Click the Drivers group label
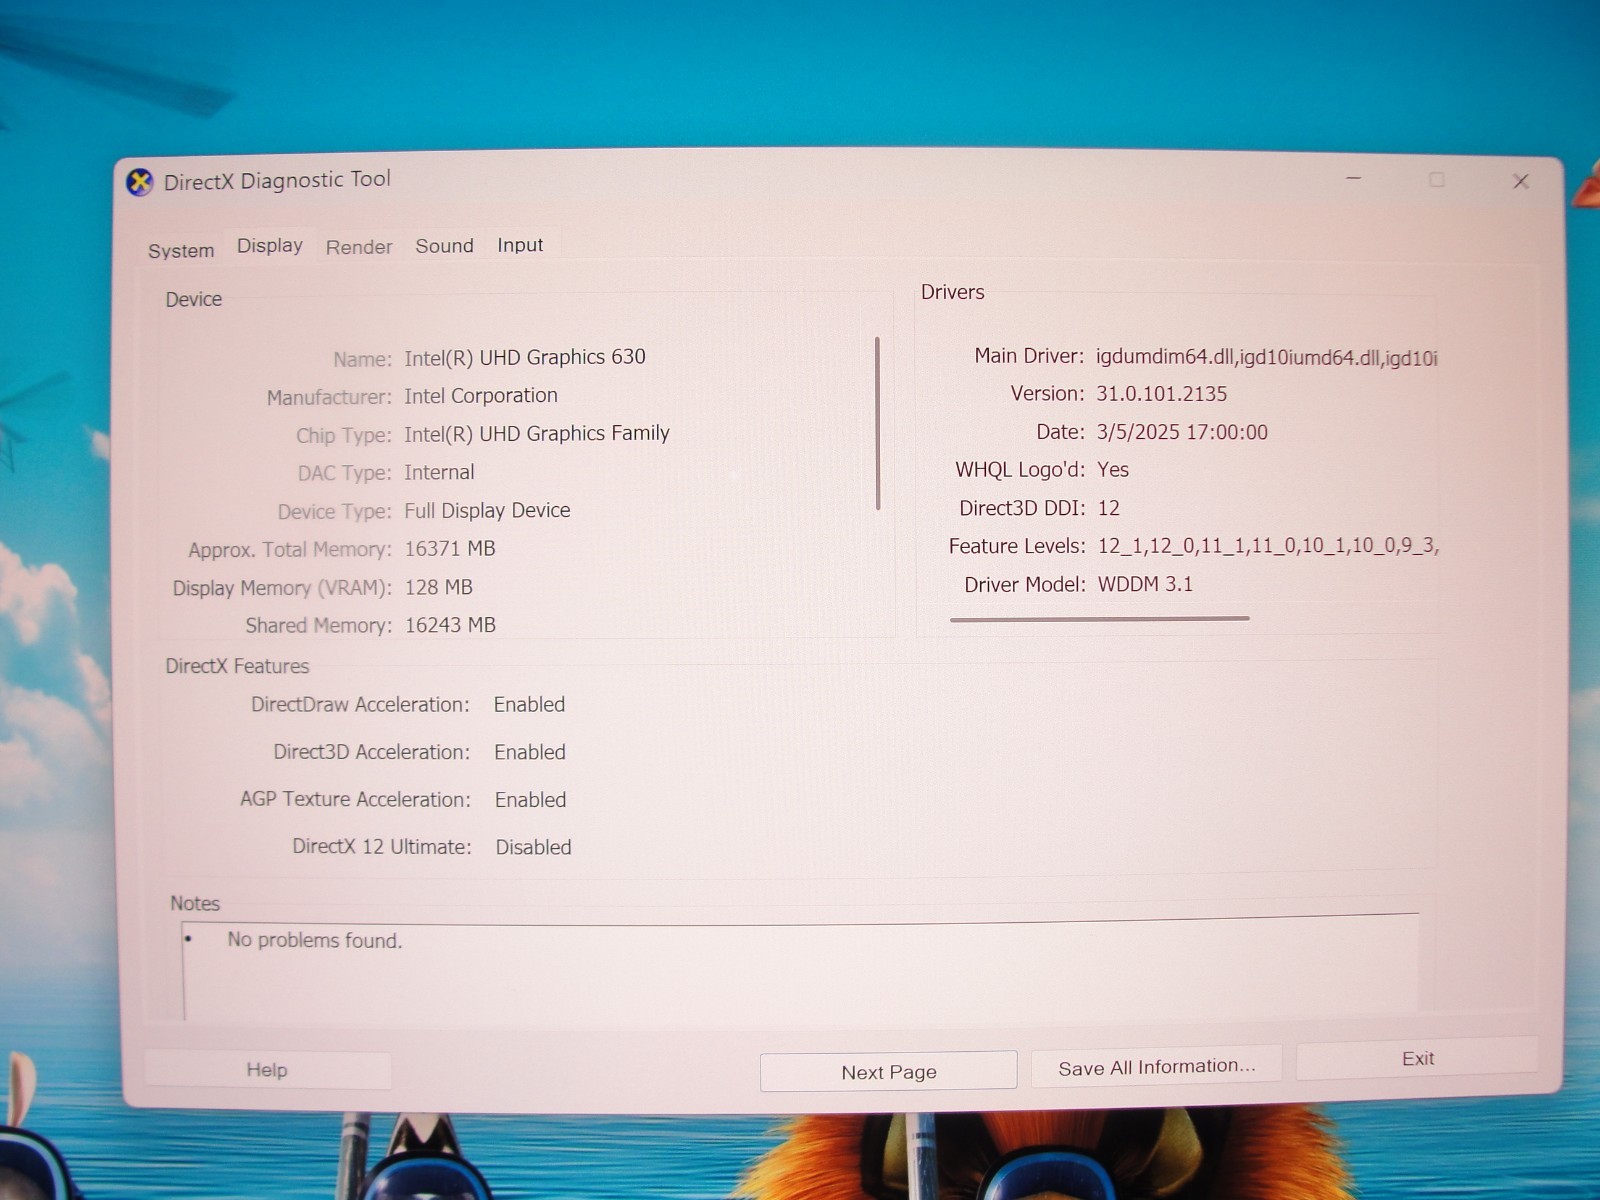 [x=953, y=292]
